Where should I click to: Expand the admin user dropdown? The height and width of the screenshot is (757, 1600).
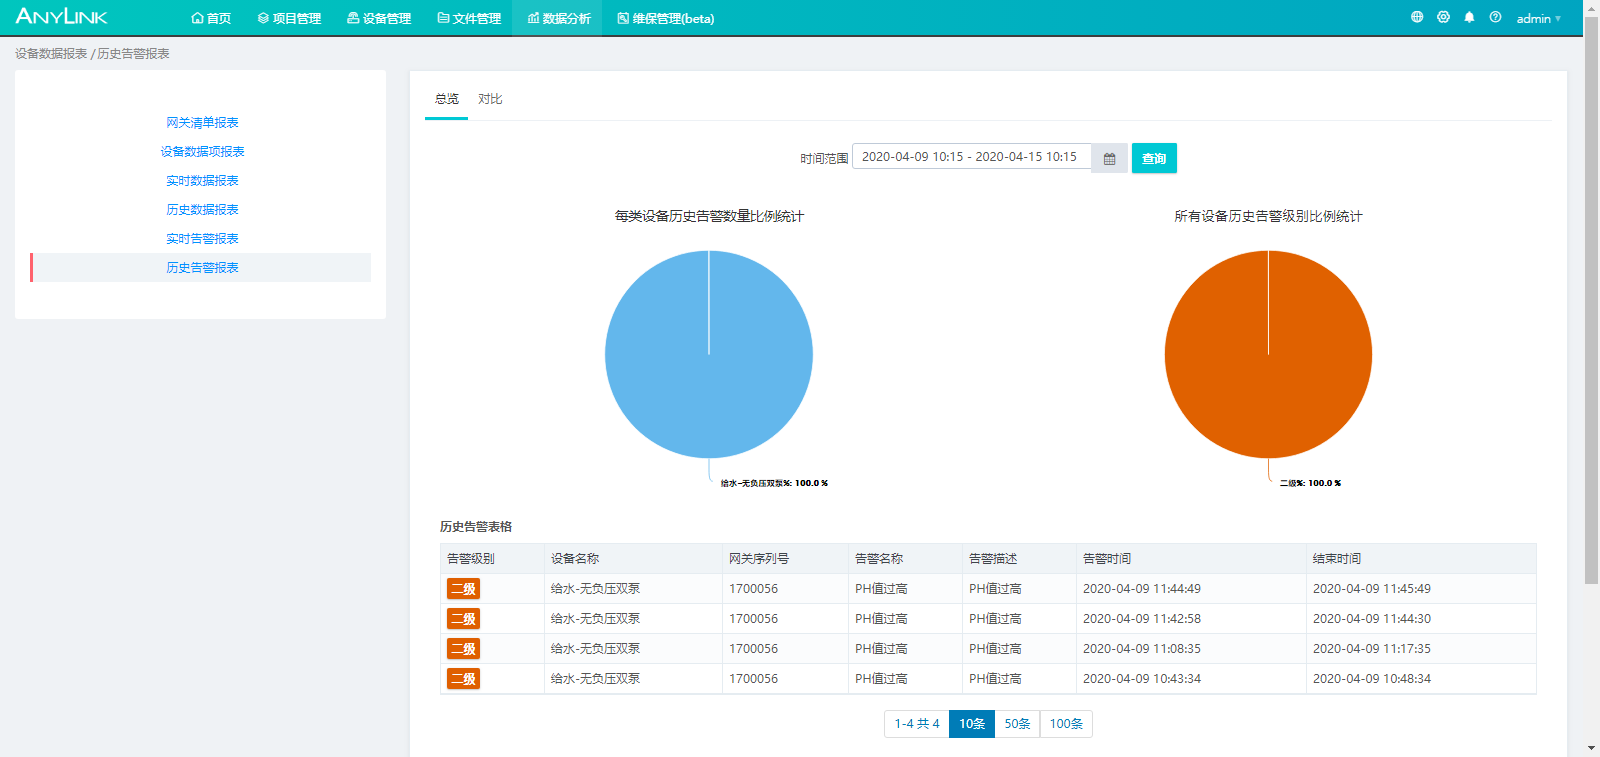coord(1538,18)
